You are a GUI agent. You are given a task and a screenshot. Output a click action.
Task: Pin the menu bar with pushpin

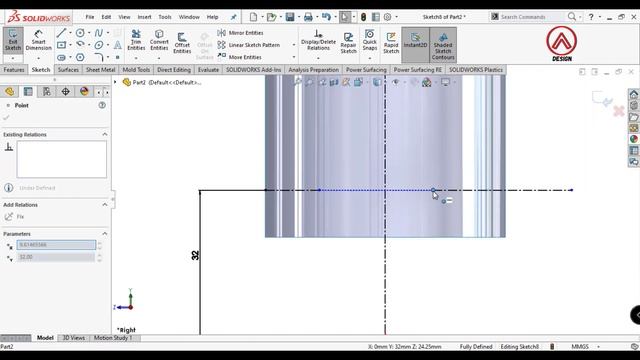click(233, 17)
